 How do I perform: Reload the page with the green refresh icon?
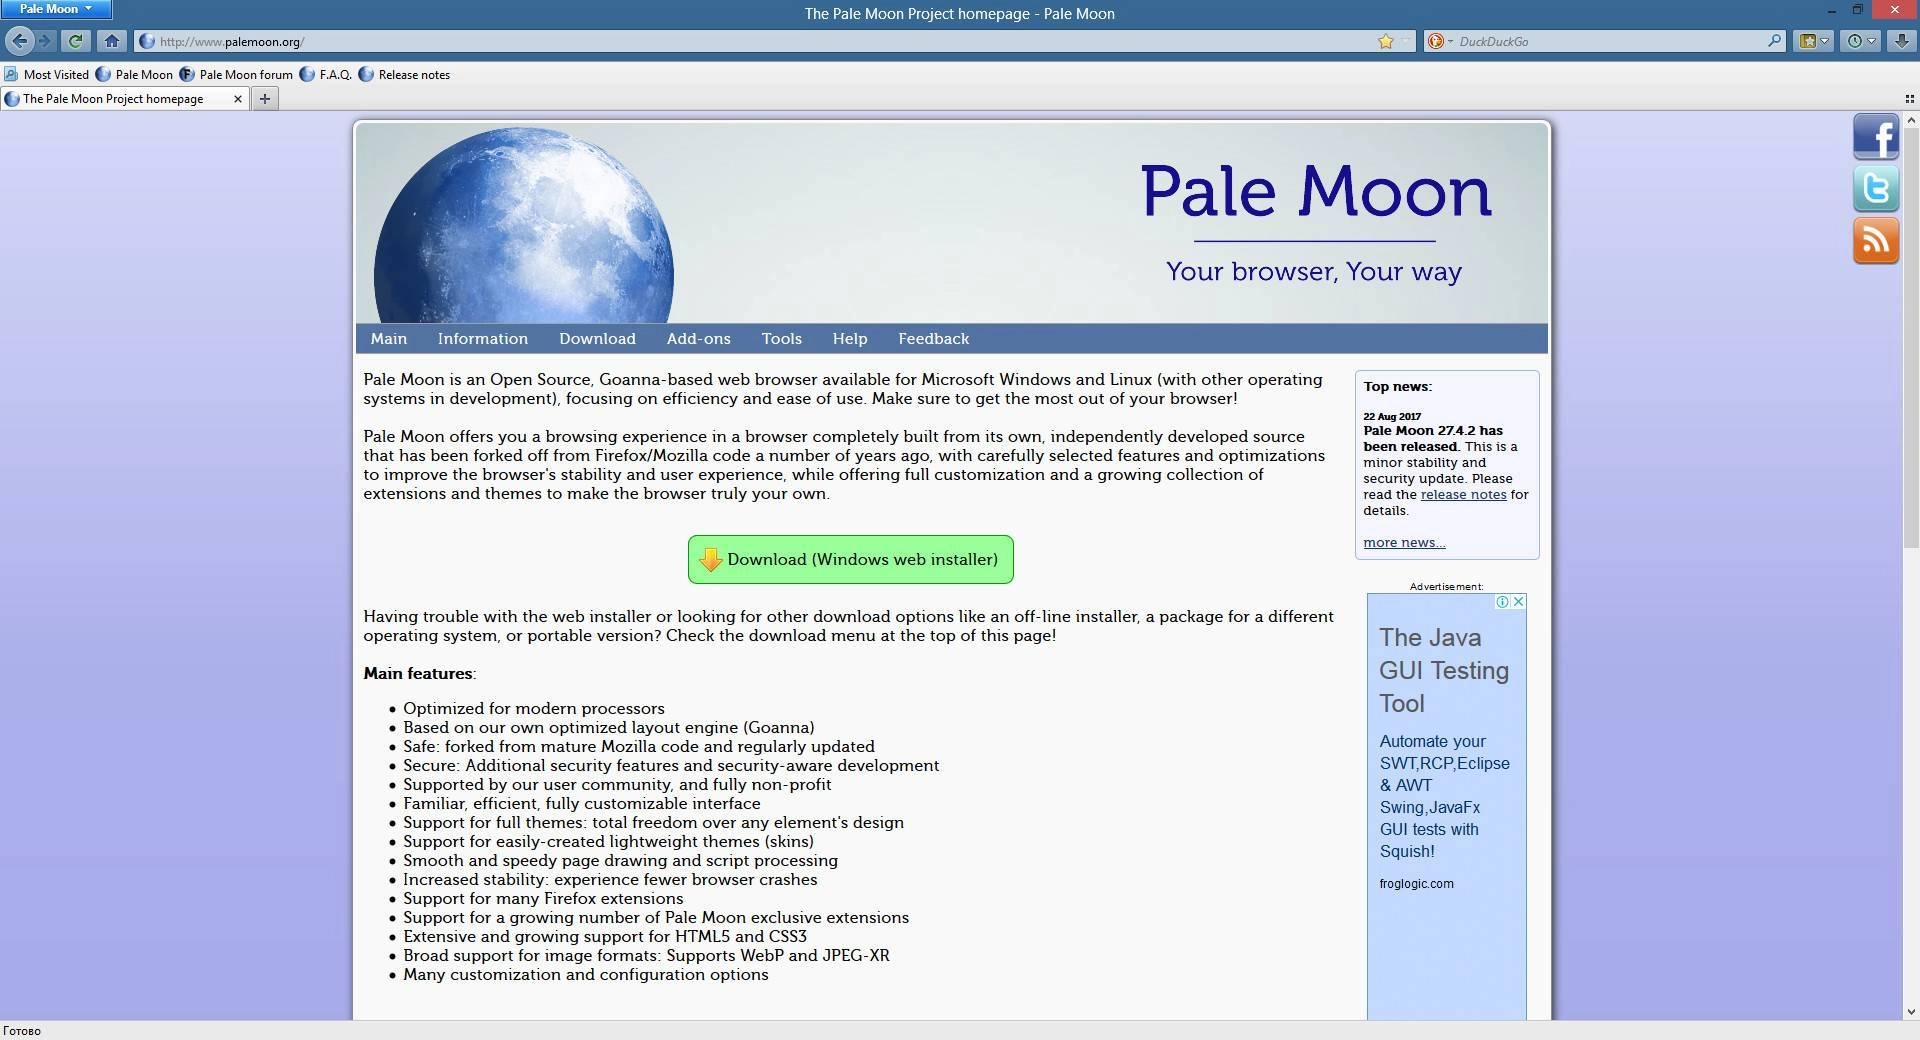[x=75, y=41]
